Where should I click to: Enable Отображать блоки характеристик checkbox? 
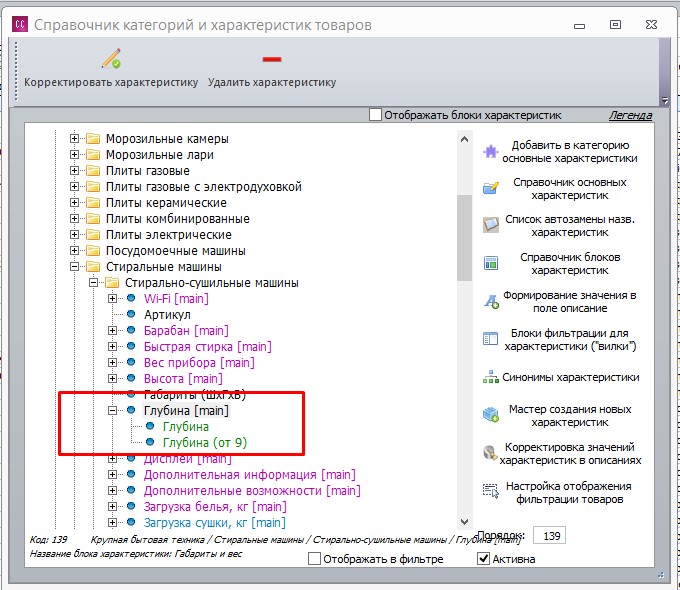pos(375,115)
